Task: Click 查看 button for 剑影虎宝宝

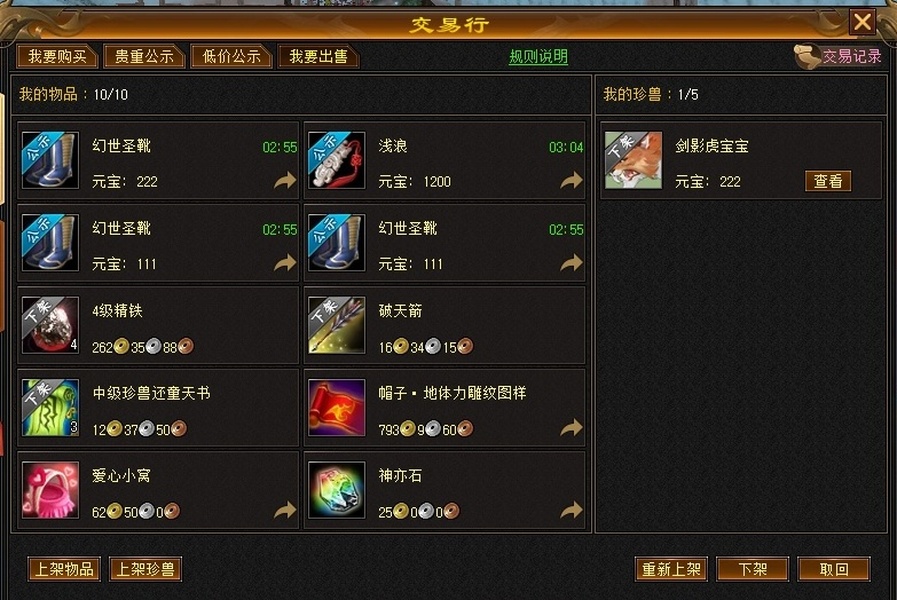Action: 828,181
